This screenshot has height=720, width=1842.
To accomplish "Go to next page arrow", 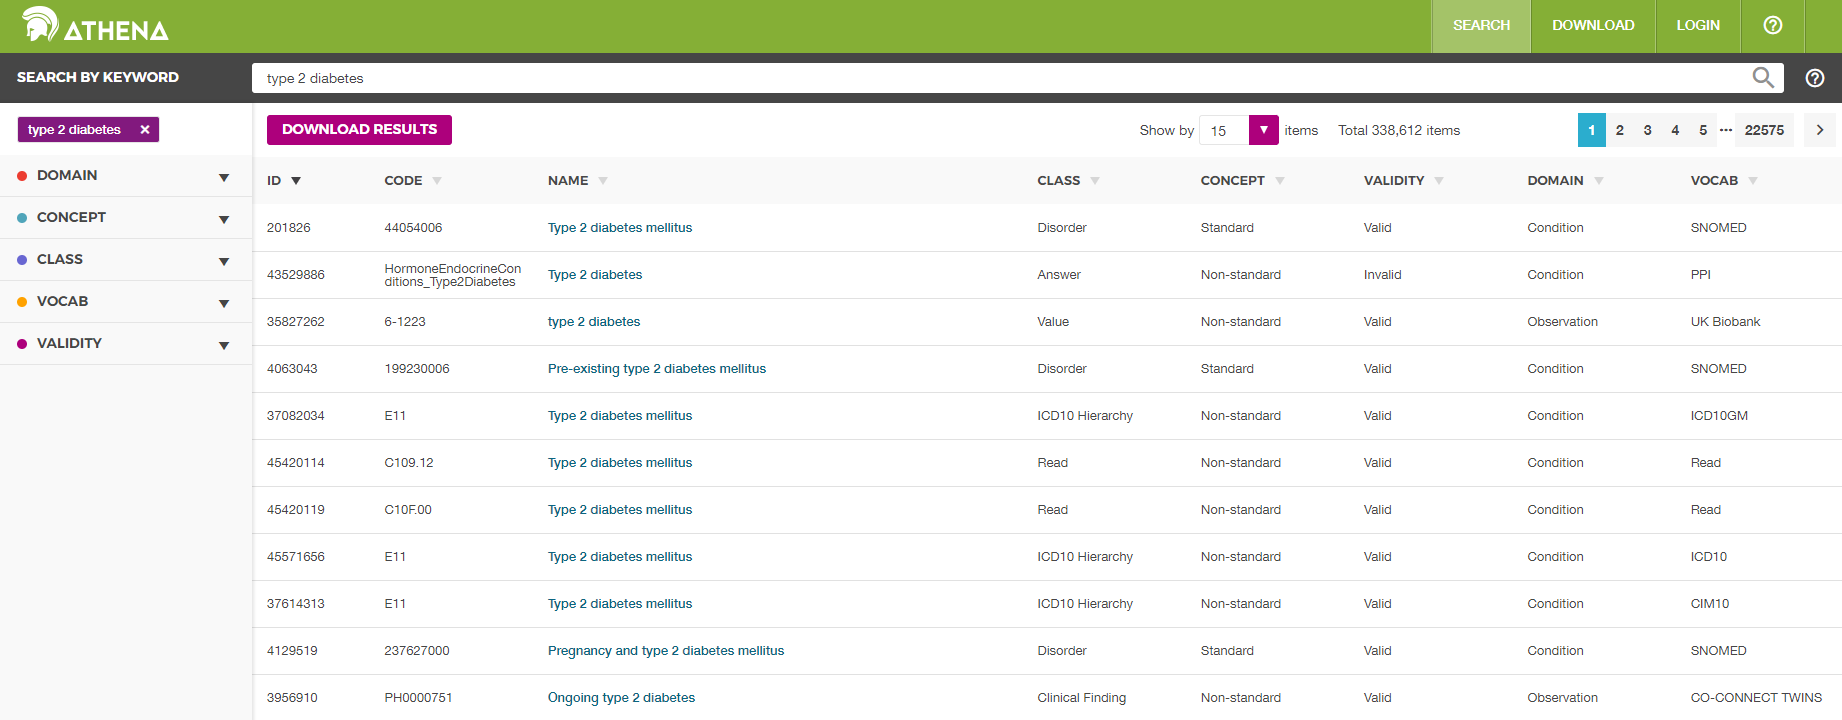I will pyautogui.click(x=1819, y=130).
